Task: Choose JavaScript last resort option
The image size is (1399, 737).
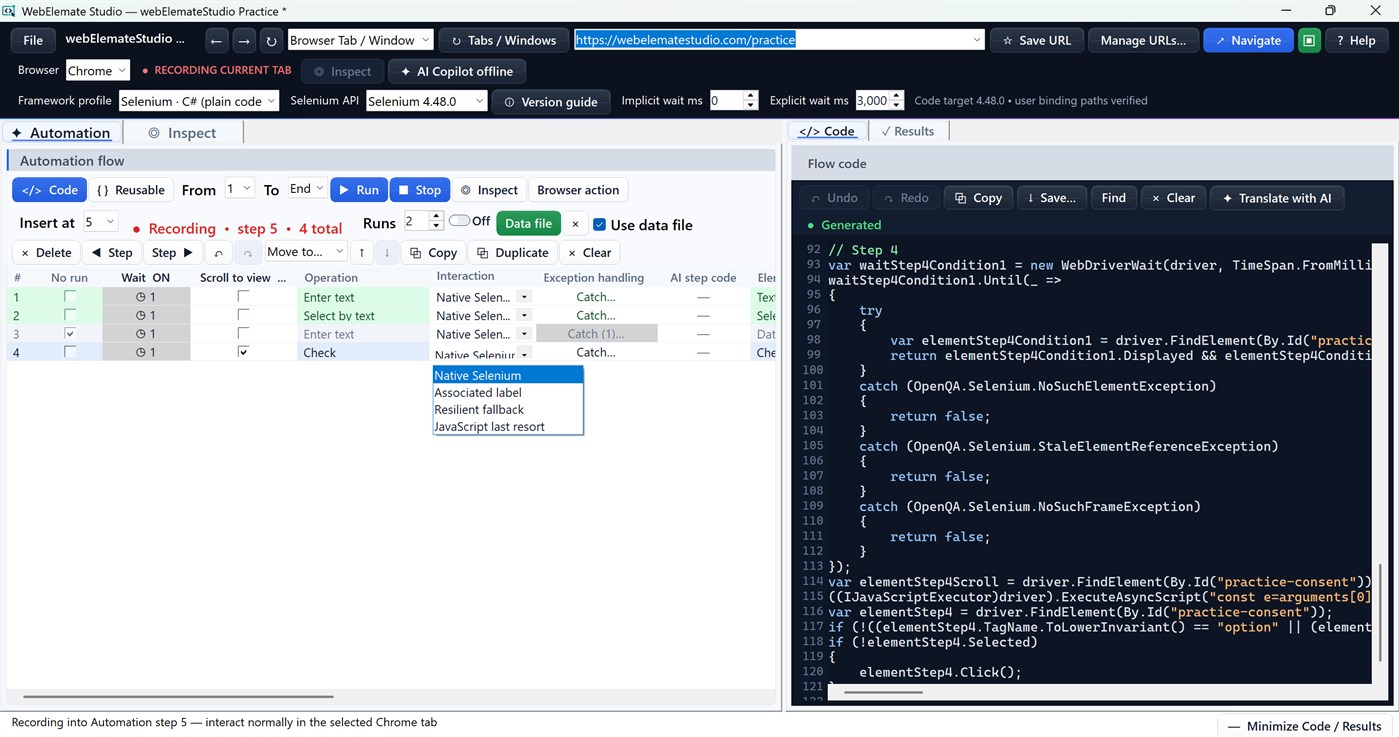Action: tap(508, 426)
